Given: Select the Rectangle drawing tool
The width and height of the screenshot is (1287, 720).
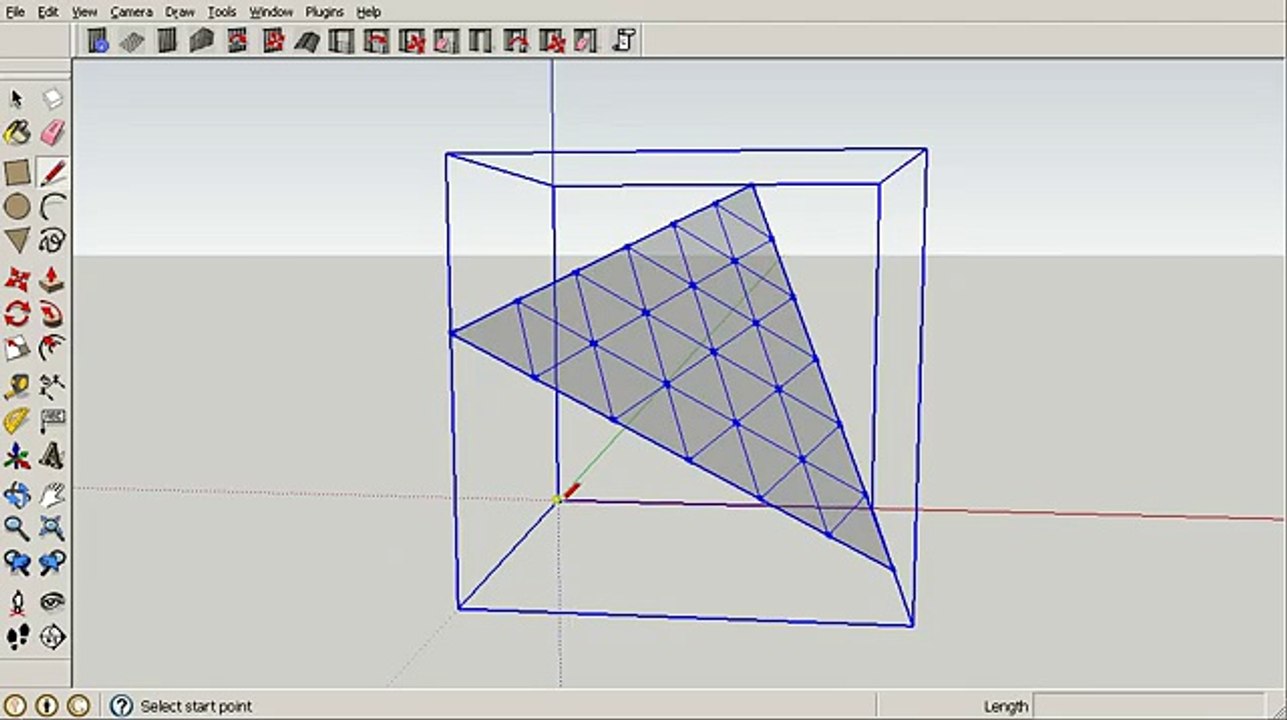Looking at the screenshot, I should coord(17,172).
